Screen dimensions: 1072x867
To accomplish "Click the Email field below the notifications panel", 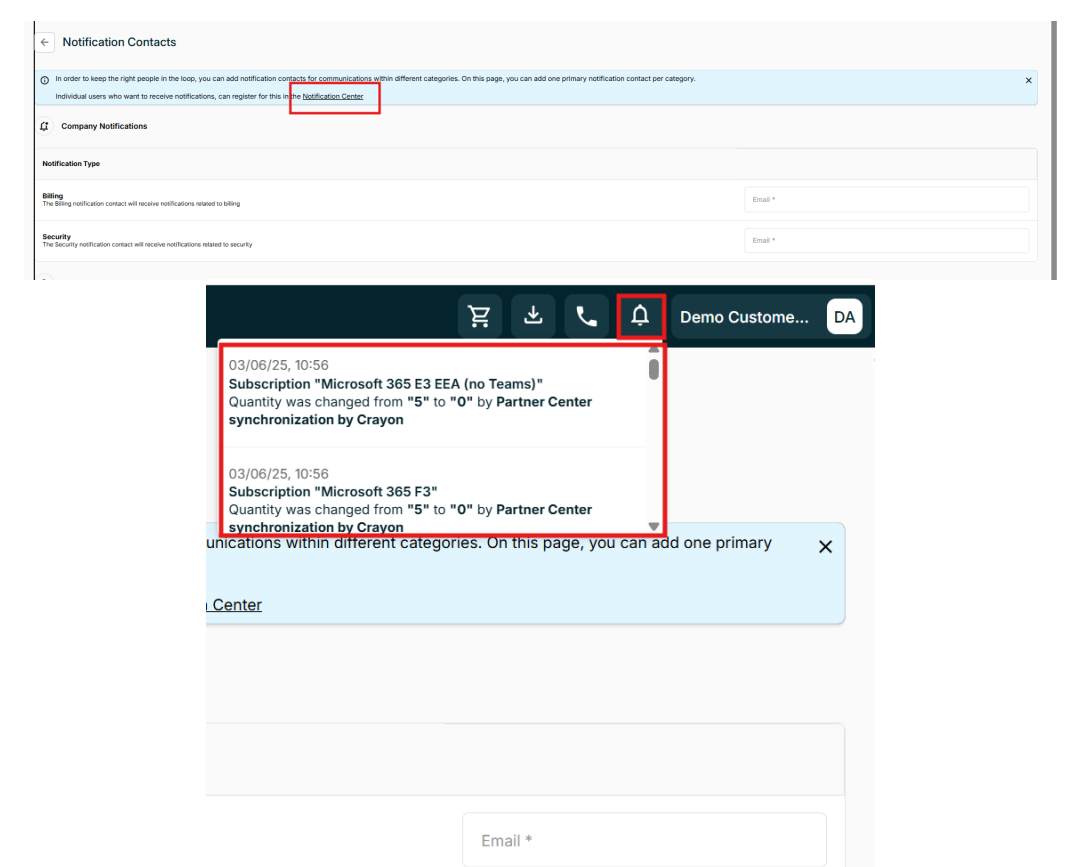I will (x=643, y=840).
